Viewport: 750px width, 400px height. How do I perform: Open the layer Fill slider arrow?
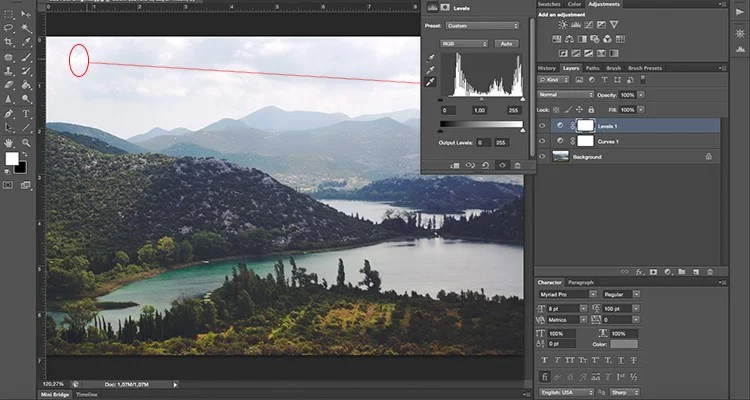point(641,110)
